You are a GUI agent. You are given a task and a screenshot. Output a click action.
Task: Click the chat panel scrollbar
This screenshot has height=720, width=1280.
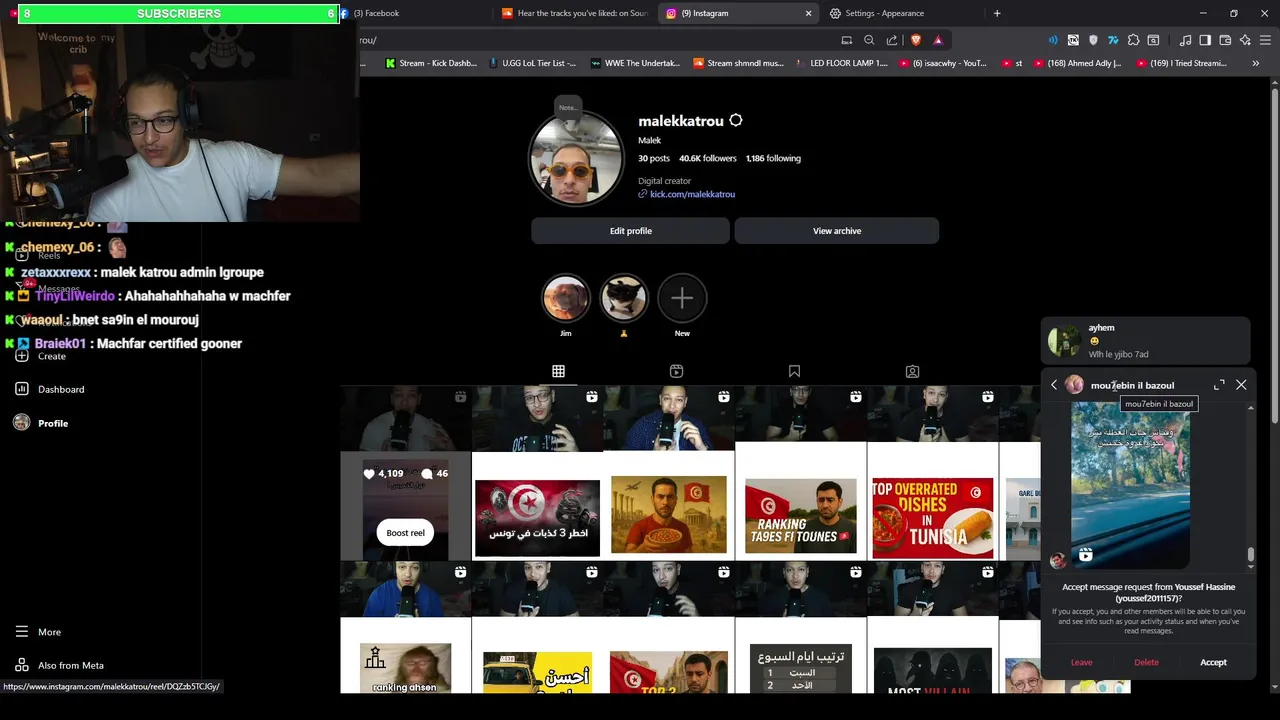coord(1250,555)
